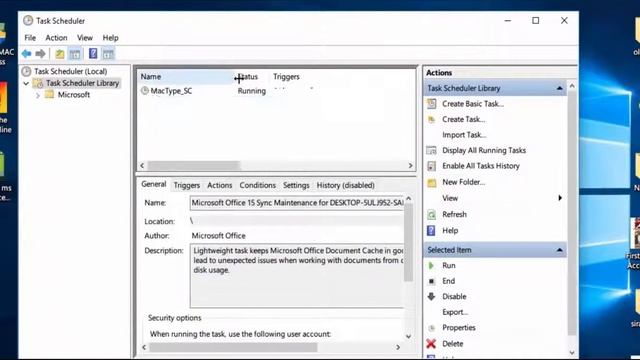Collapse the Task Scheduler Library actions section
This screenshot has width=640, height=360.
560,88
